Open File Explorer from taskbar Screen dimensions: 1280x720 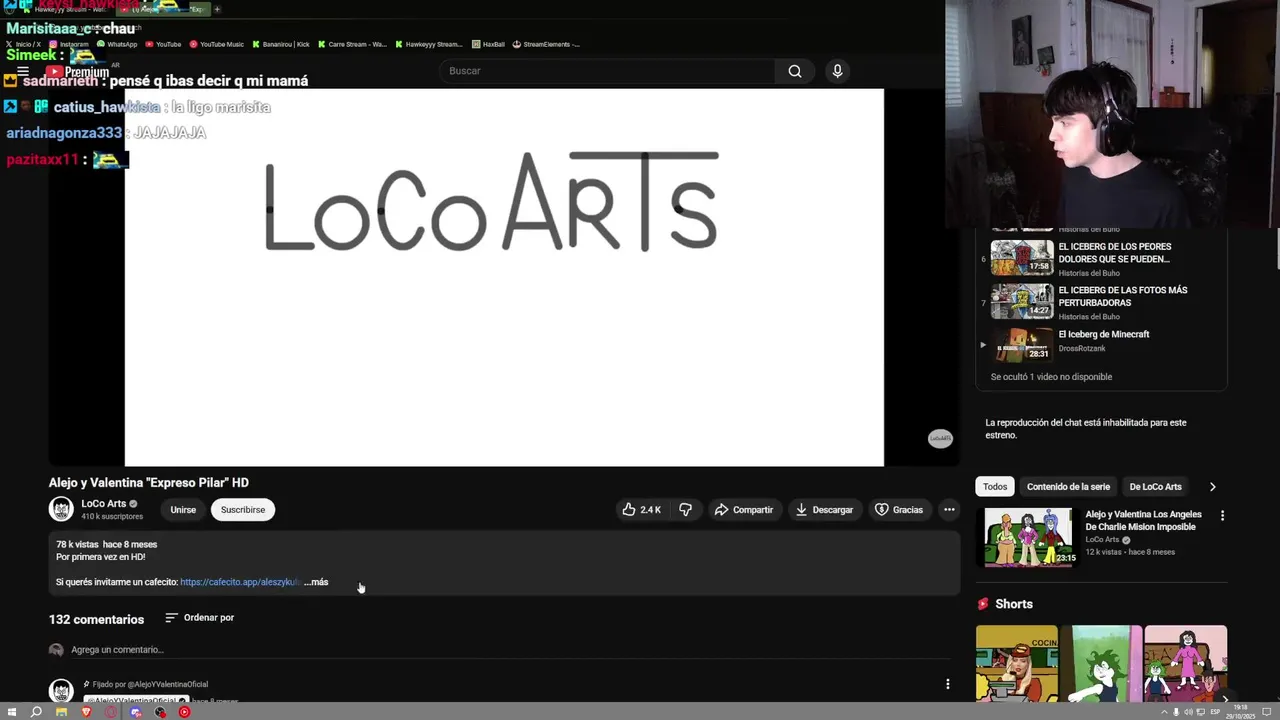pos(61,712)
